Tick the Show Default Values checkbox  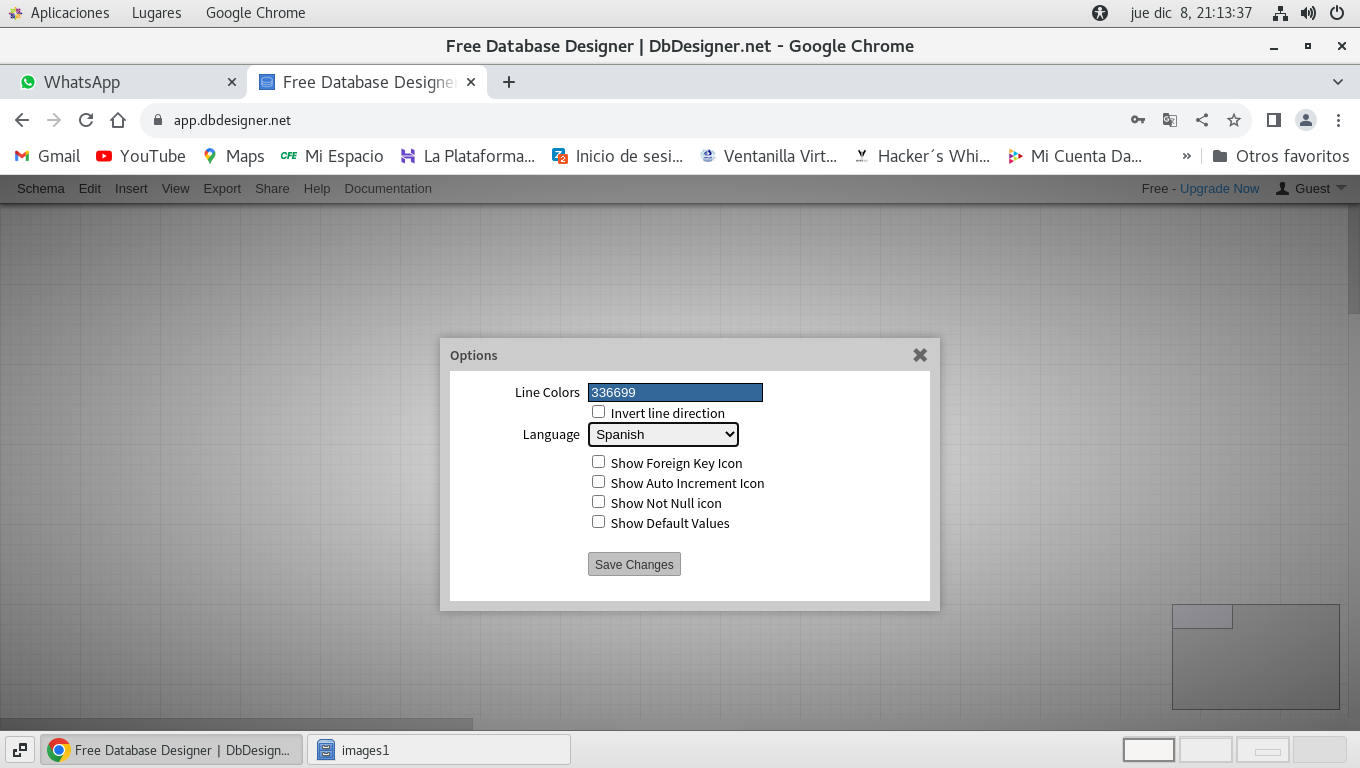pos(598,522)
